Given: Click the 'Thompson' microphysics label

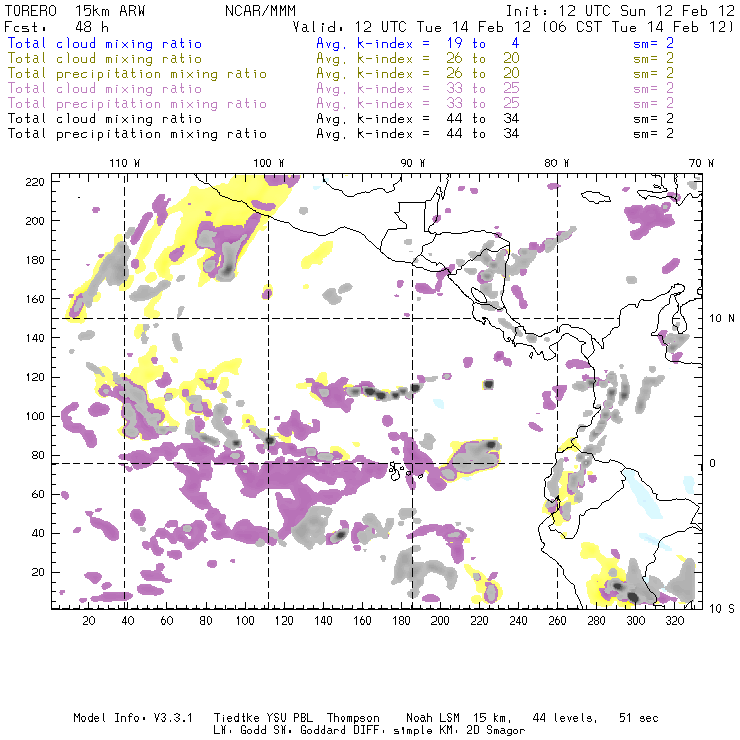Looking at the screenshot, I should pyautogui.click(x=353, y=718).
